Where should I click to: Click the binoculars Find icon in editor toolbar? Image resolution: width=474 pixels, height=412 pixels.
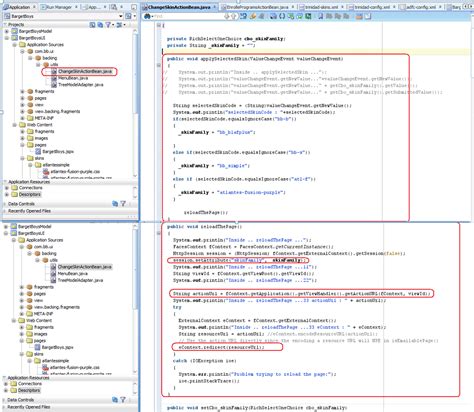click(147, 16)
